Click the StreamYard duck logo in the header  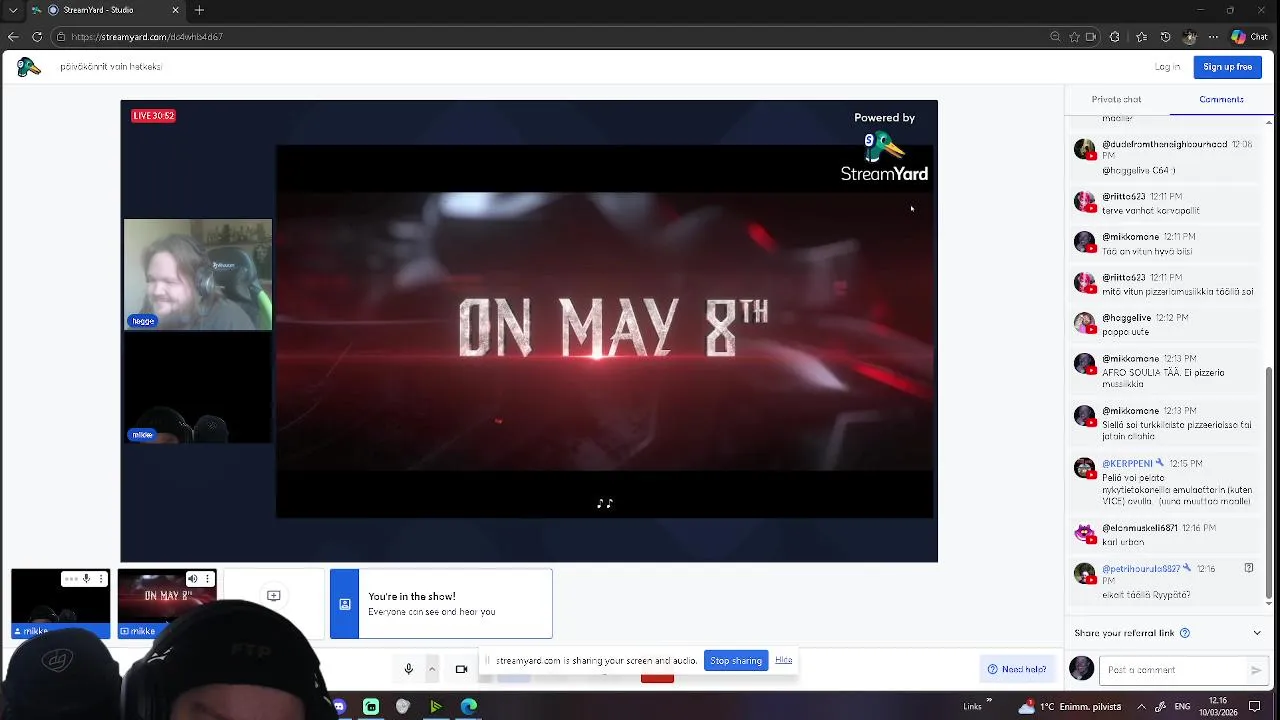click(x=28, y=67)
